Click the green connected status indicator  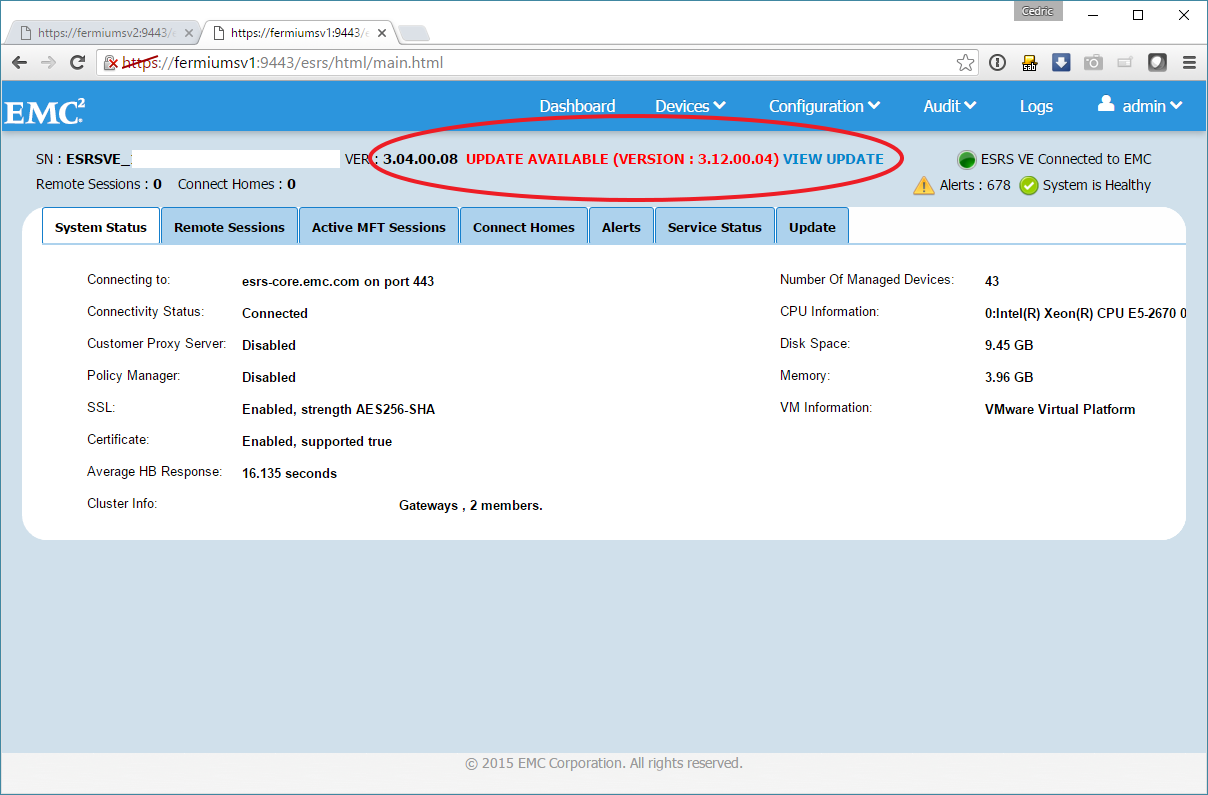(x=966, y=160)
